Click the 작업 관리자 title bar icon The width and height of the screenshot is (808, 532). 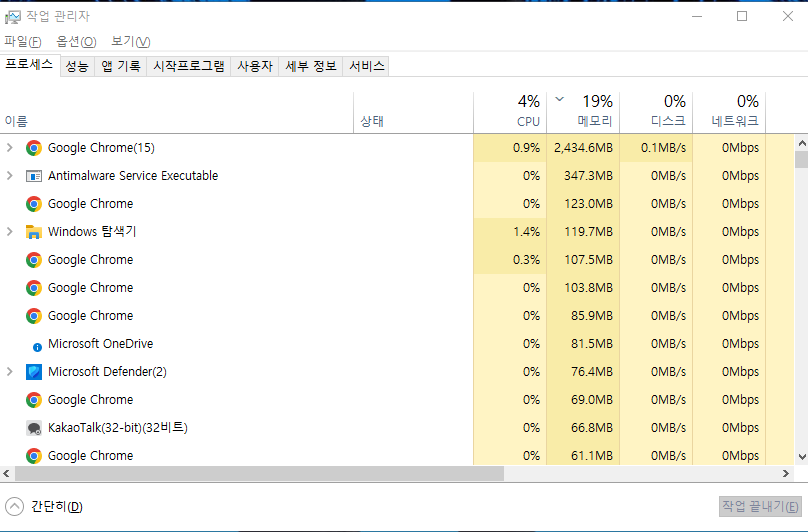12,17
